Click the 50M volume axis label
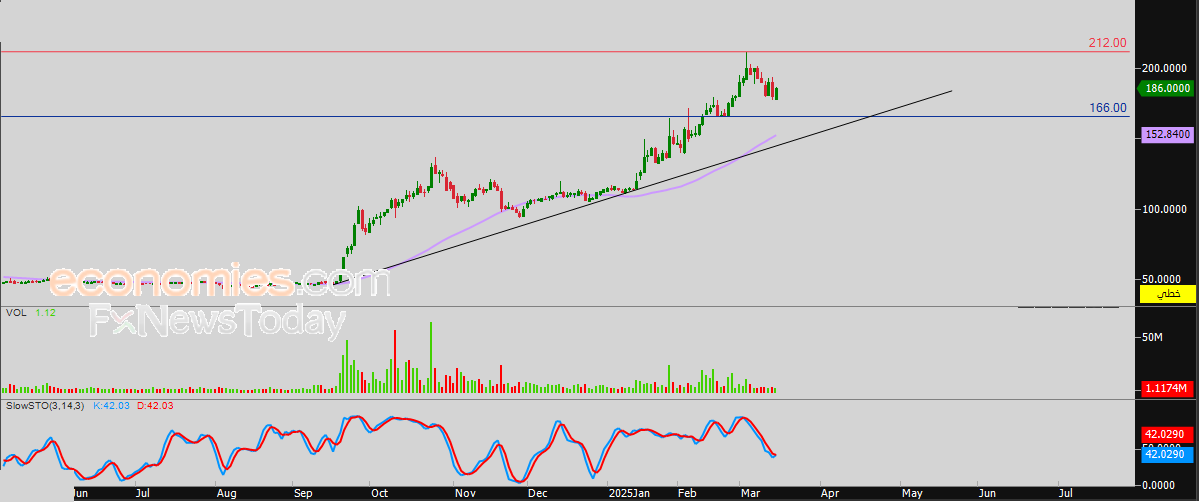 click(1154, 337)
